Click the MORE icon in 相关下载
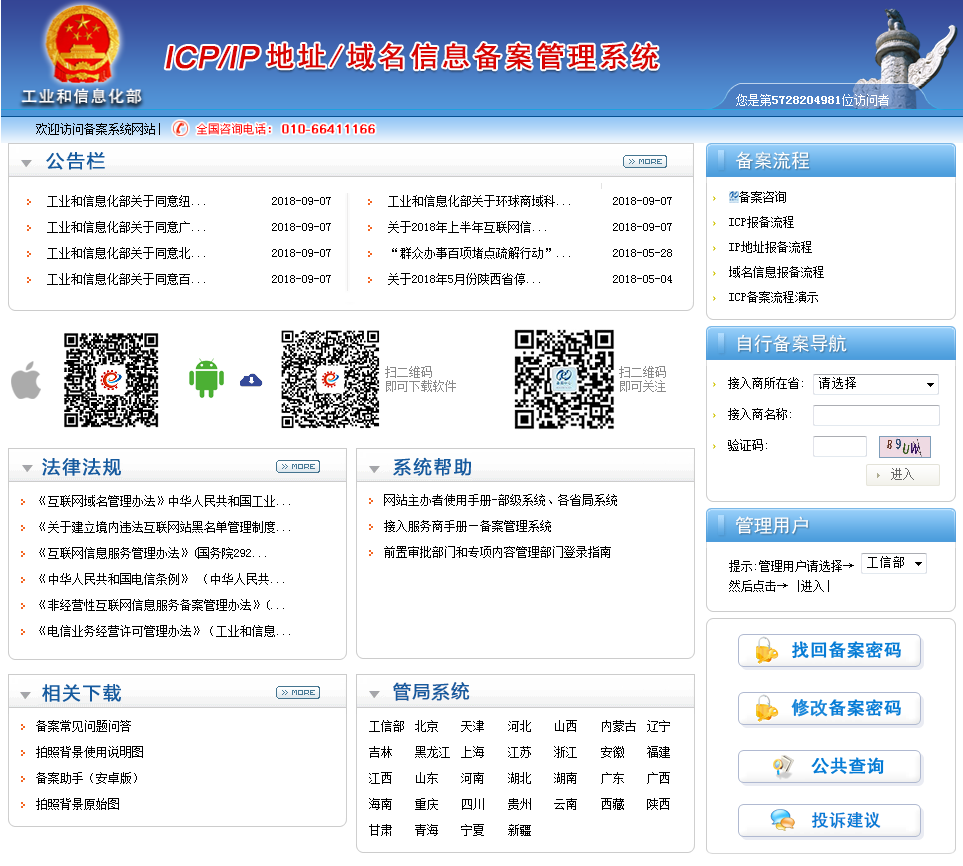The width and height of the screenshot is (963, 866). 298,693
